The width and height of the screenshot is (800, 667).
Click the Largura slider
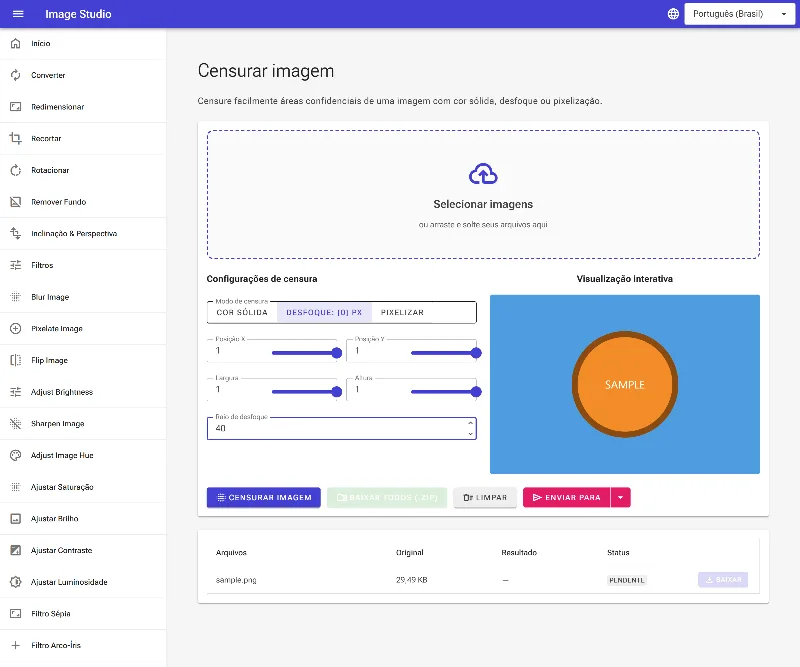[305, 392]
